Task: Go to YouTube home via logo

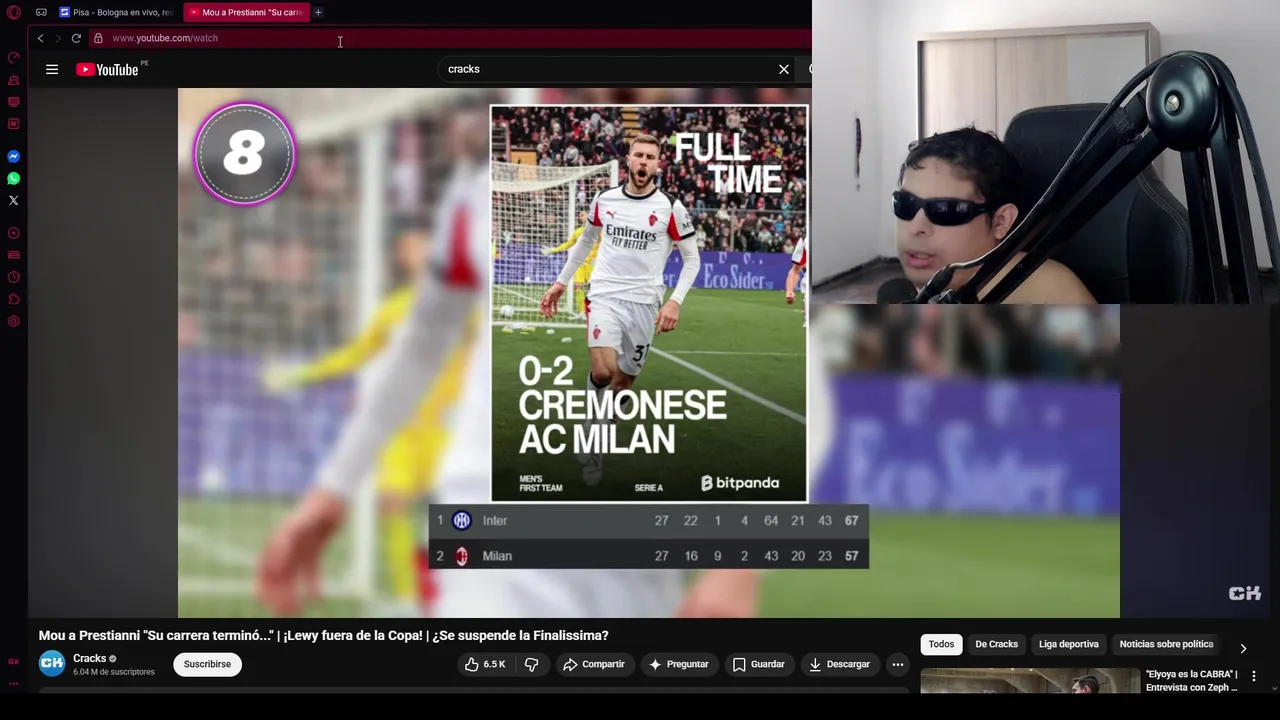Action: [107, 69]
